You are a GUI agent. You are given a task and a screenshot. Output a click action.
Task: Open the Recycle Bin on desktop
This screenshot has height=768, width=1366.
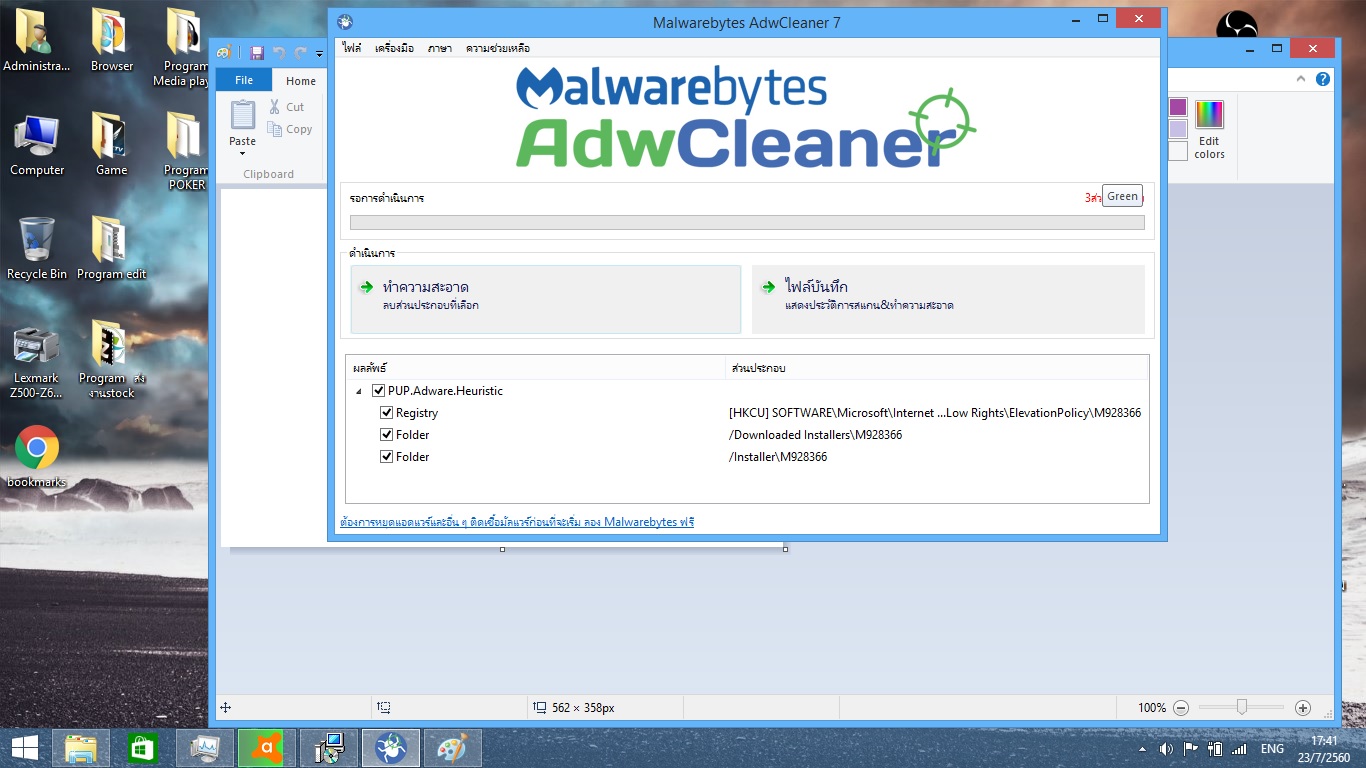37,240
